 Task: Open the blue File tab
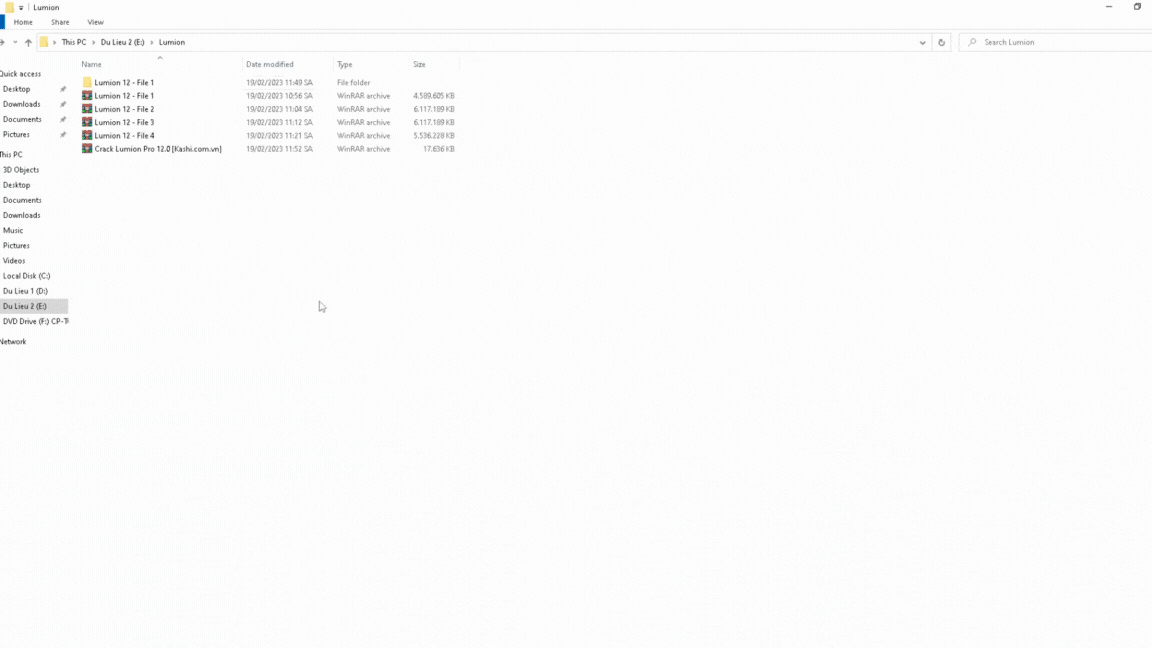click(x=2, y=22)
